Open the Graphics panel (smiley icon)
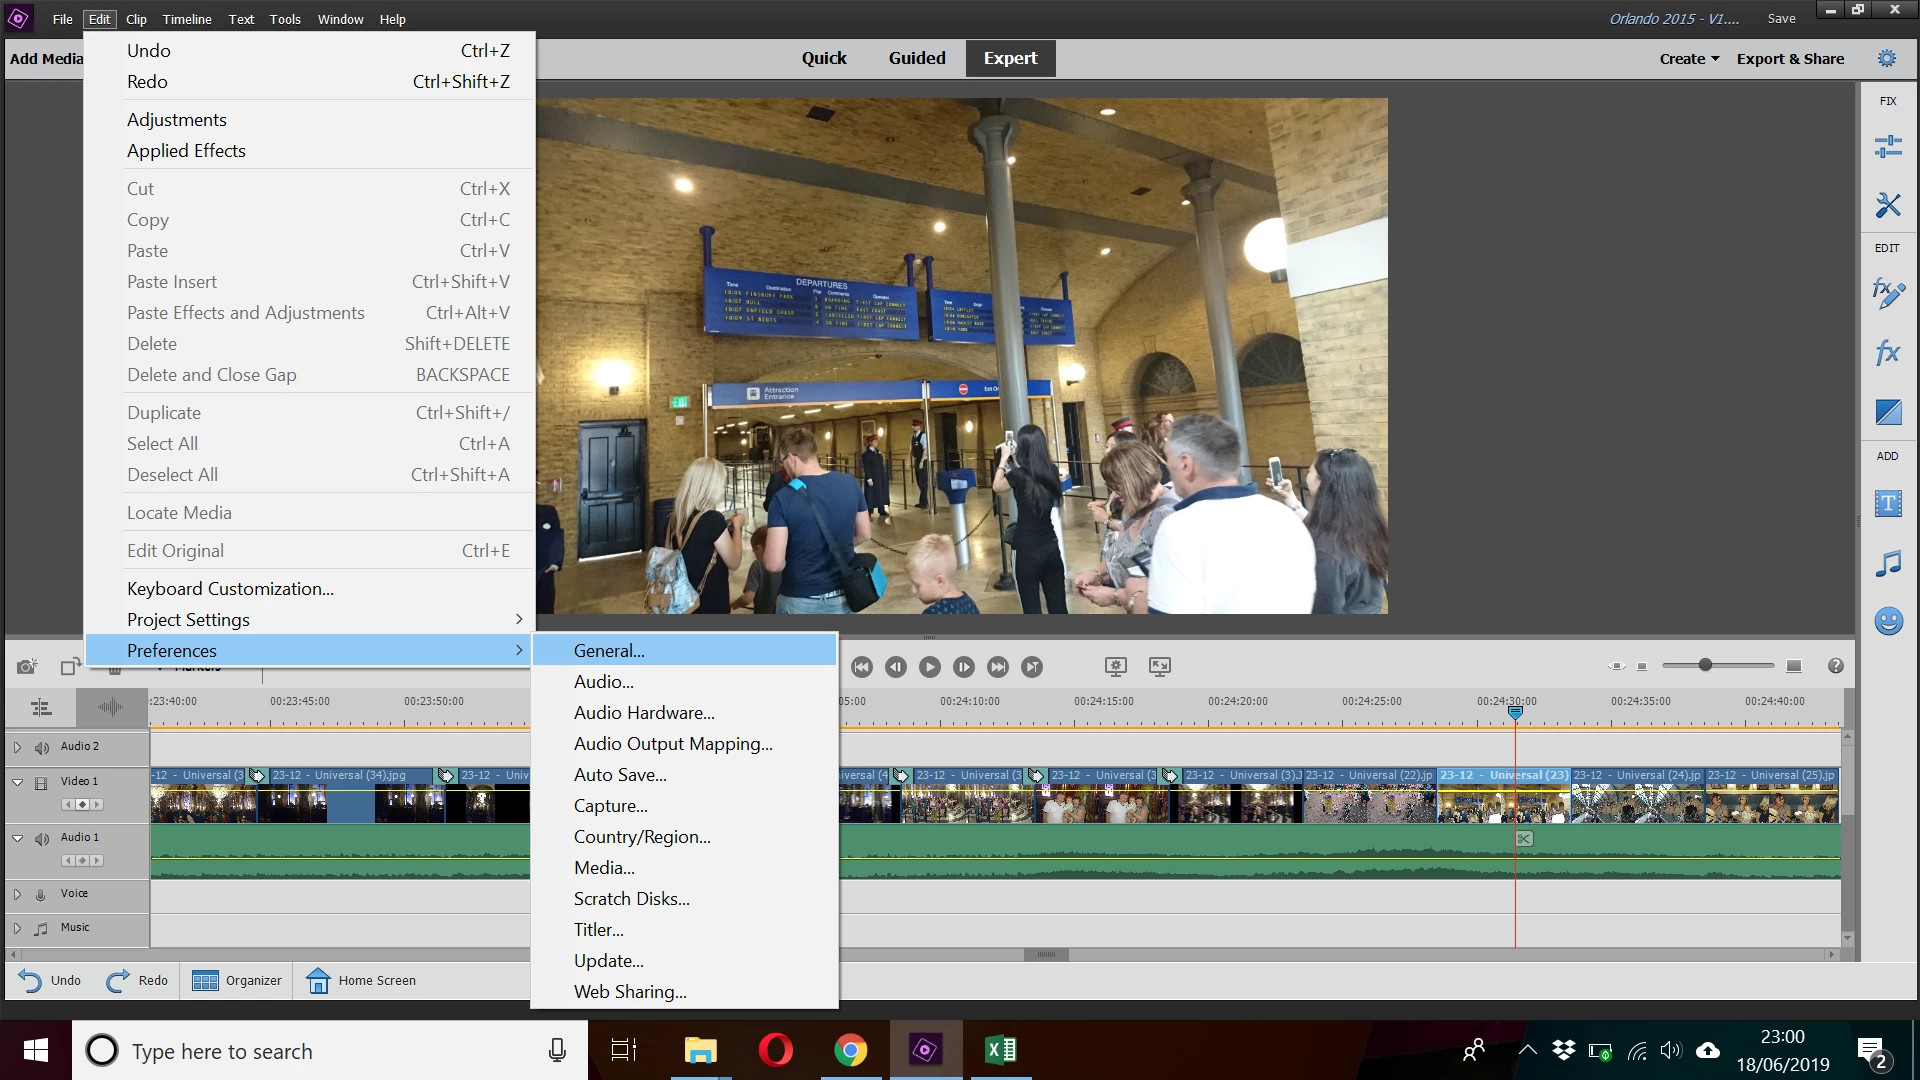The height and width of the screenshot is (1080, 1920). tap(1887, 621)
